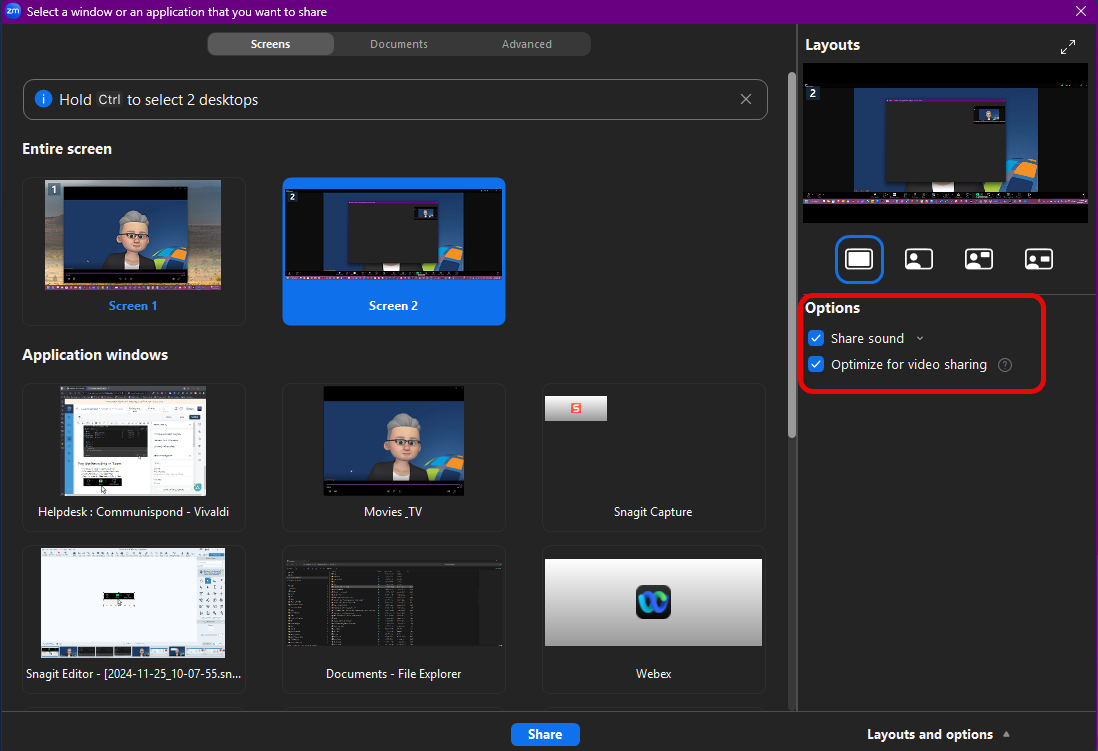Select the Snagit Editor window
Viewport: 1098px width, 751px height.
pos(133,619)
